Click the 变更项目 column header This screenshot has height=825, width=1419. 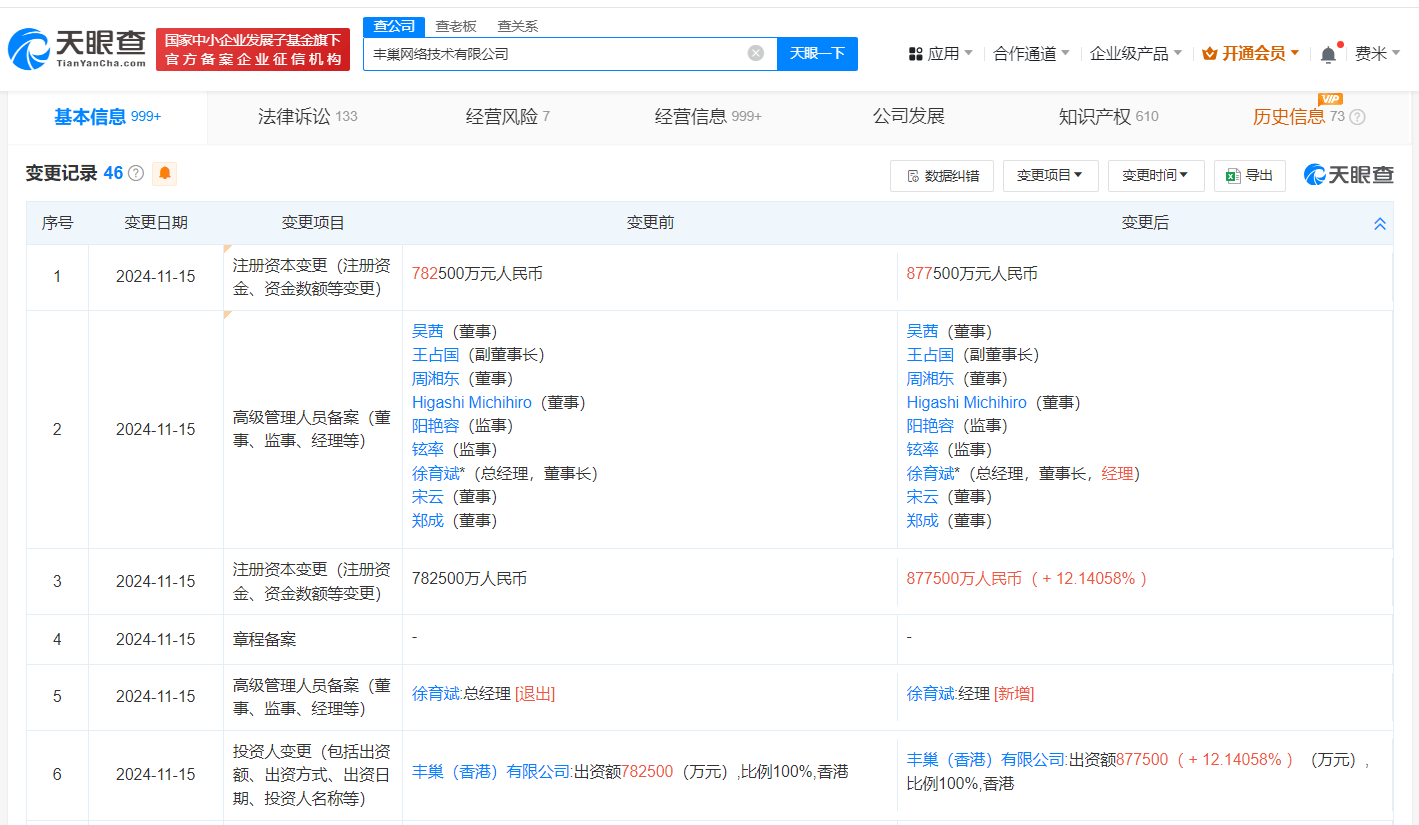click(x=313, y=223)
